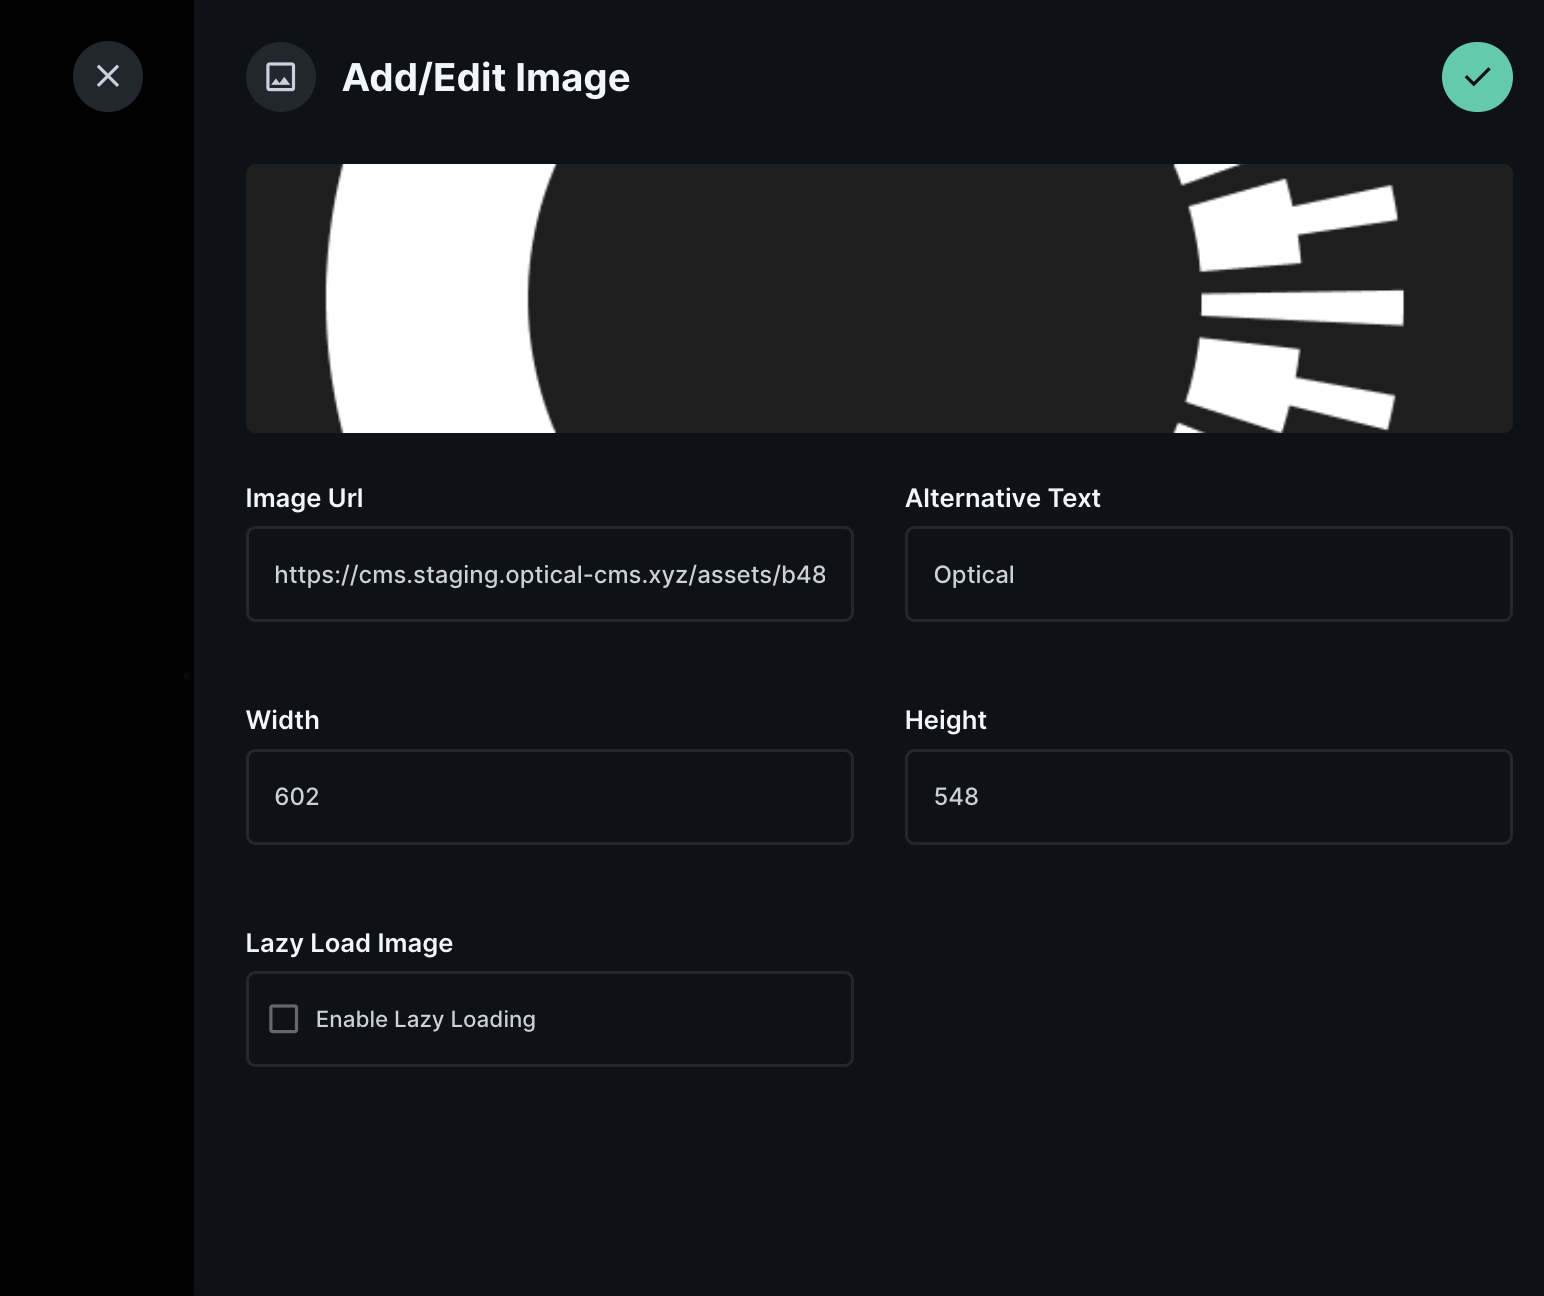Screen dimensions: 1544x1296
Task: Click the image icon beside the title
Action: point(281,77)
